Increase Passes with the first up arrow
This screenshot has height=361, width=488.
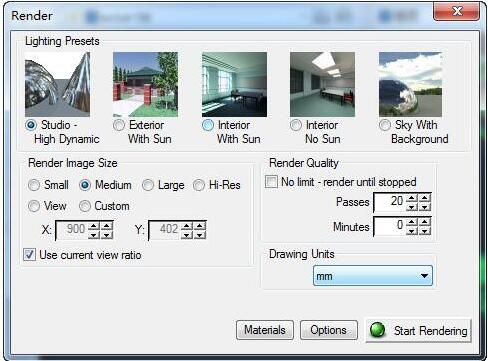[412, 198]
